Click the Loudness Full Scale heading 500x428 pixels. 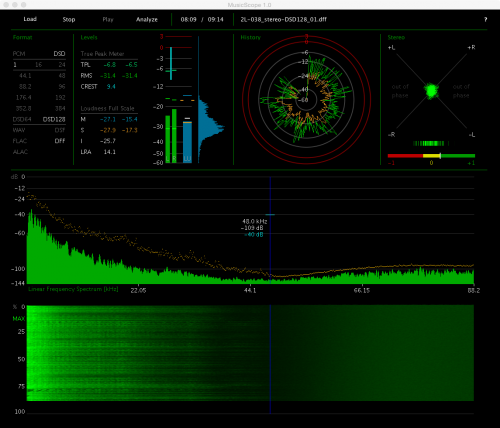[107, 108]
